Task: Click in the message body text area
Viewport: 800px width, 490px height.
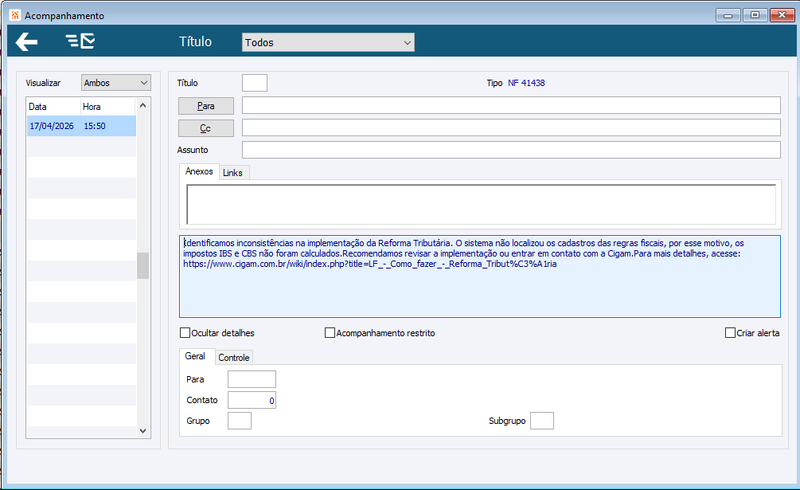Action: (480, 277)
